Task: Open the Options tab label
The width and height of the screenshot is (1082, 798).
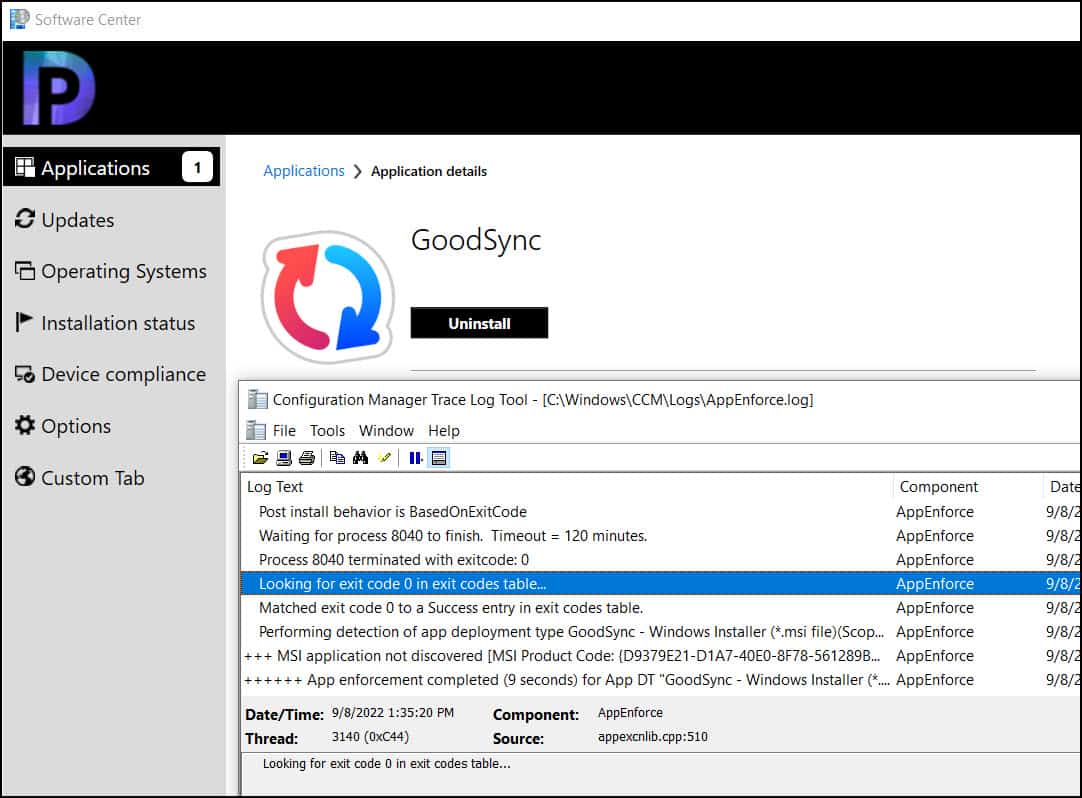Action: [x=76, y=426]
